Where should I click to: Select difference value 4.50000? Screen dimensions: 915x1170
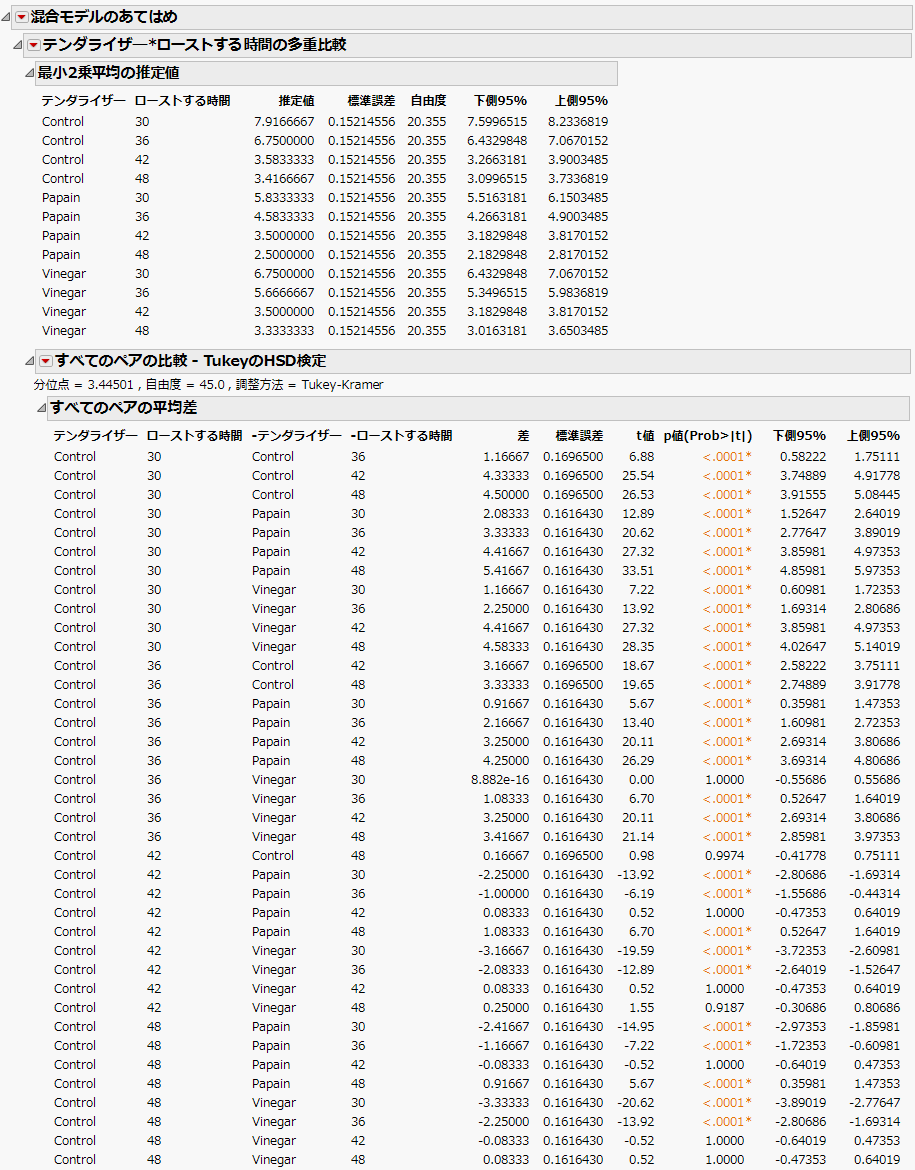[506, 495]
